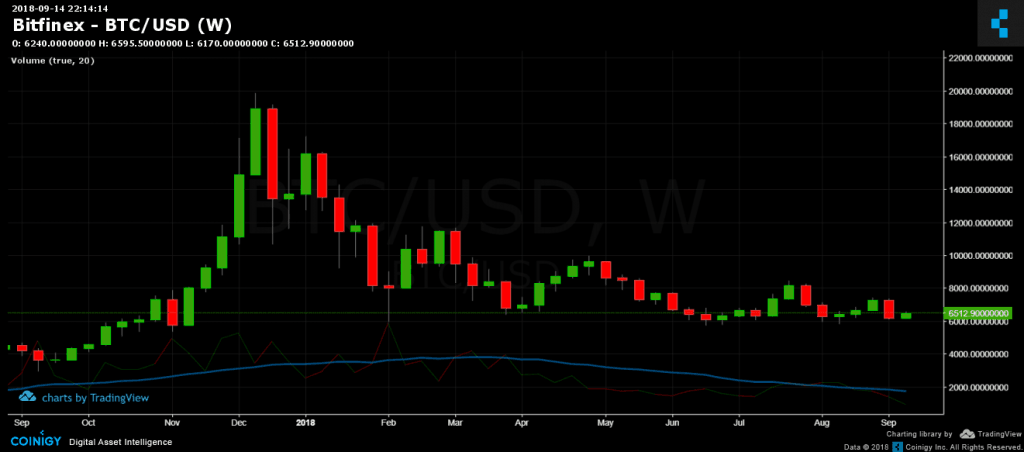This screenshot has height=452, width=1024.
Task: Click the 'Jul' time axis label
Action: coord(739,423)
